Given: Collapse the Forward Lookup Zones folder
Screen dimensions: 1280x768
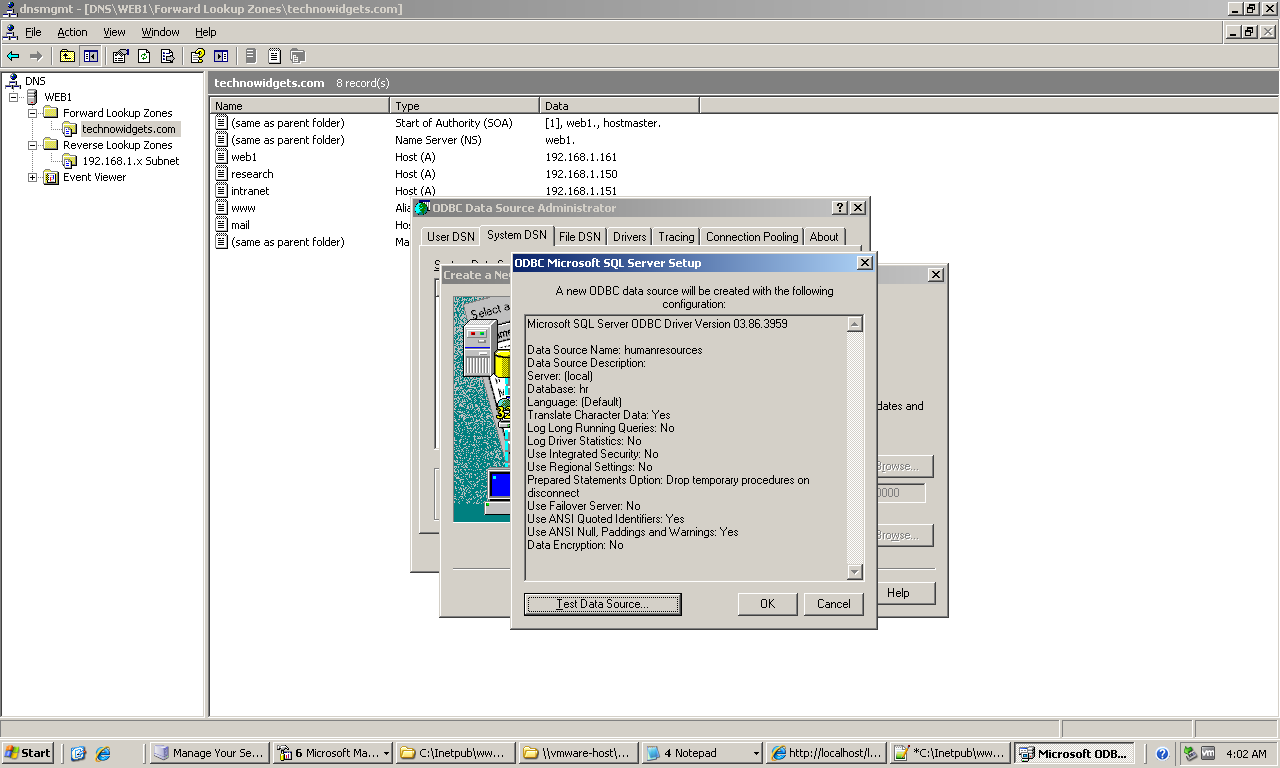Looking at the screenshot, I should (33, 113).
